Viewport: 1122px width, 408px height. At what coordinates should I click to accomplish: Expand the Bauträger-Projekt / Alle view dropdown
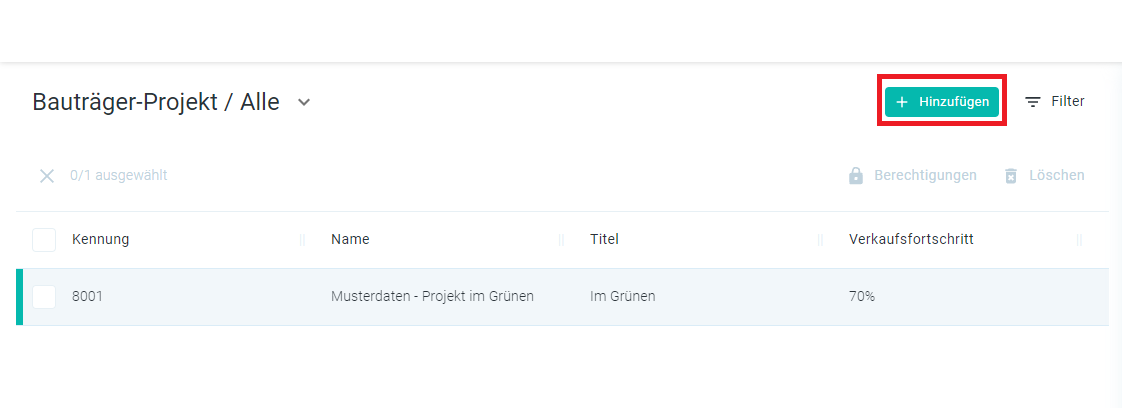304,102
